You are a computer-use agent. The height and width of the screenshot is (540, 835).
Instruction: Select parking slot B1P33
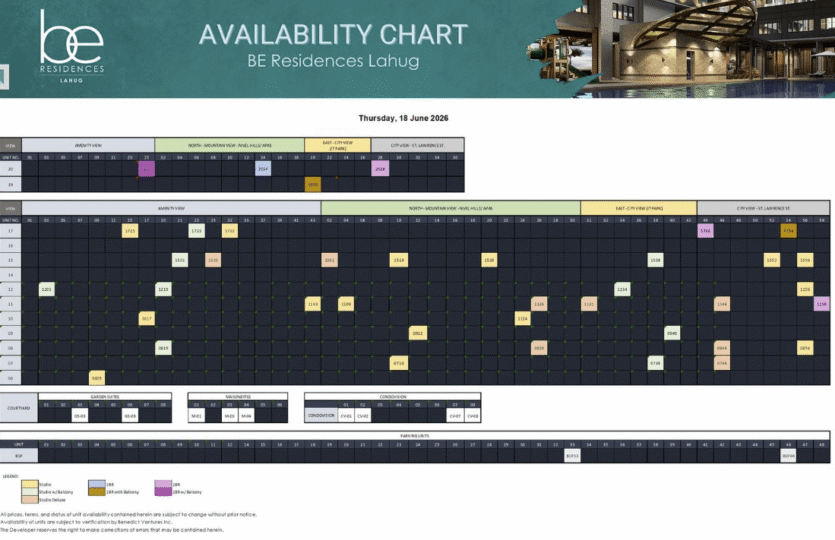[572, 456]
